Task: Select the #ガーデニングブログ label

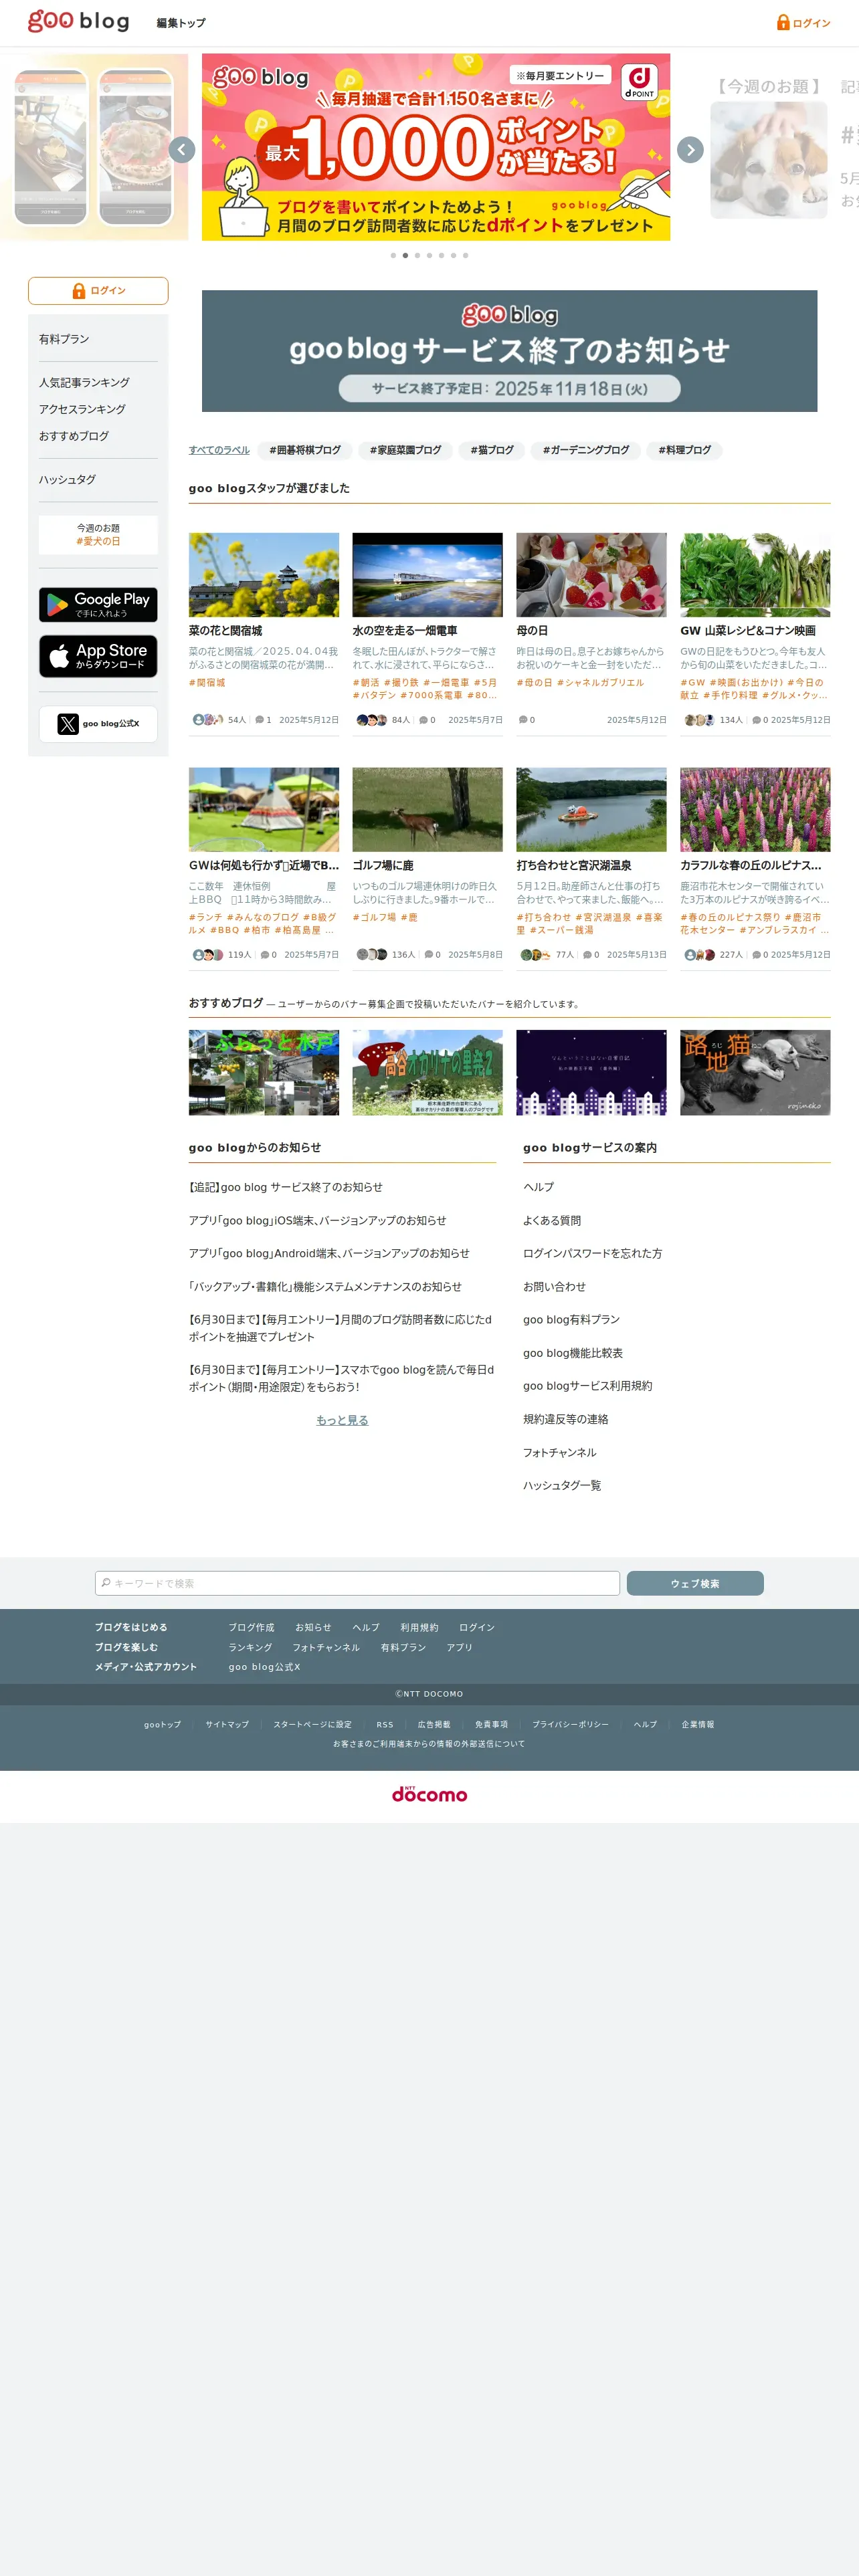Action: 586,450
